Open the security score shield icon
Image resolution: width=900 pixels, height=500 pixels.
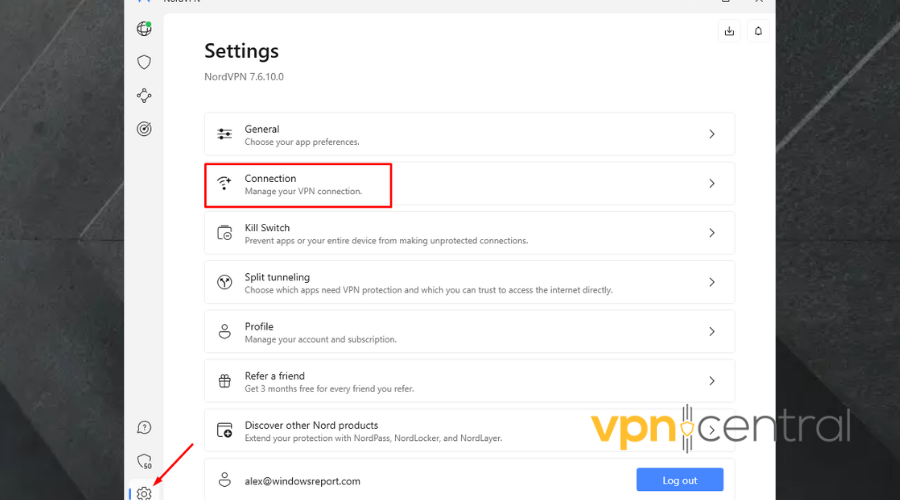[x=144, y=461]
